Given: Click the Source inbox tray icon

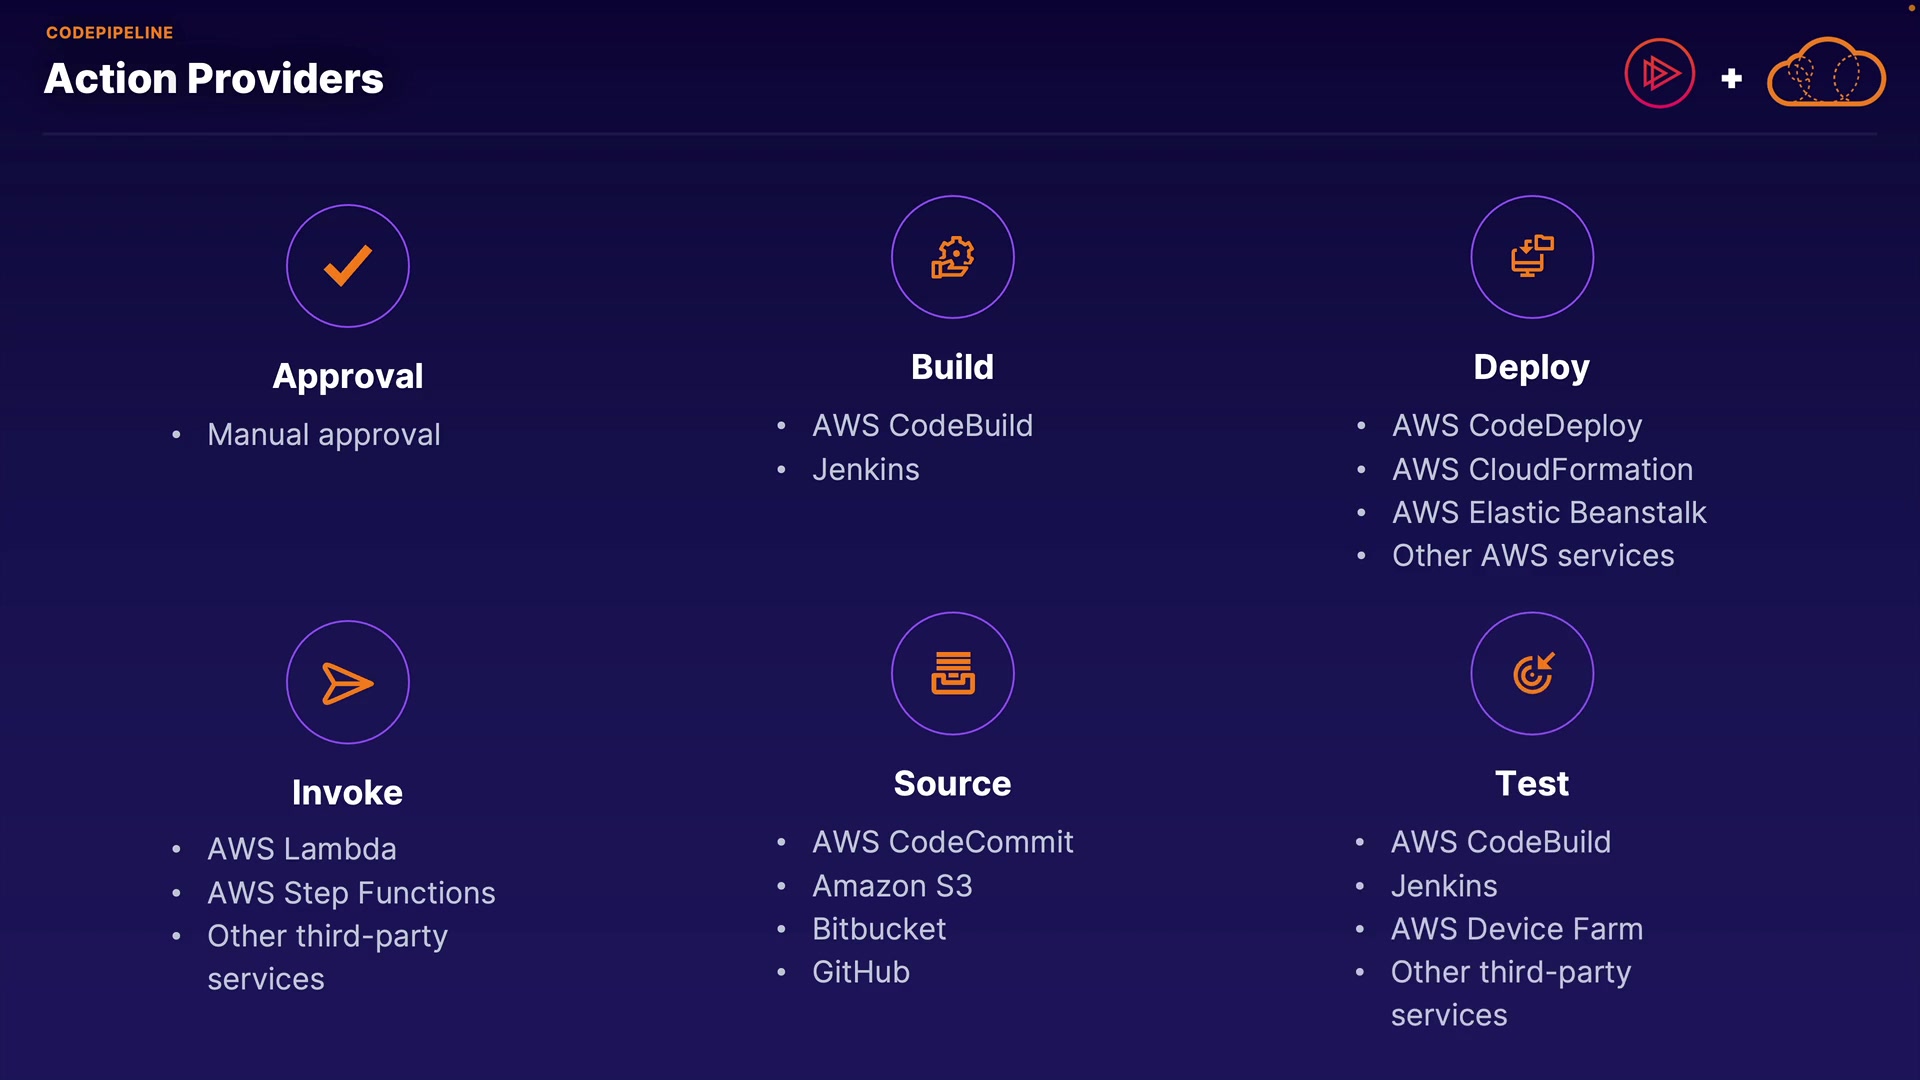Looking at the screenshot, I should coord(952,673).
